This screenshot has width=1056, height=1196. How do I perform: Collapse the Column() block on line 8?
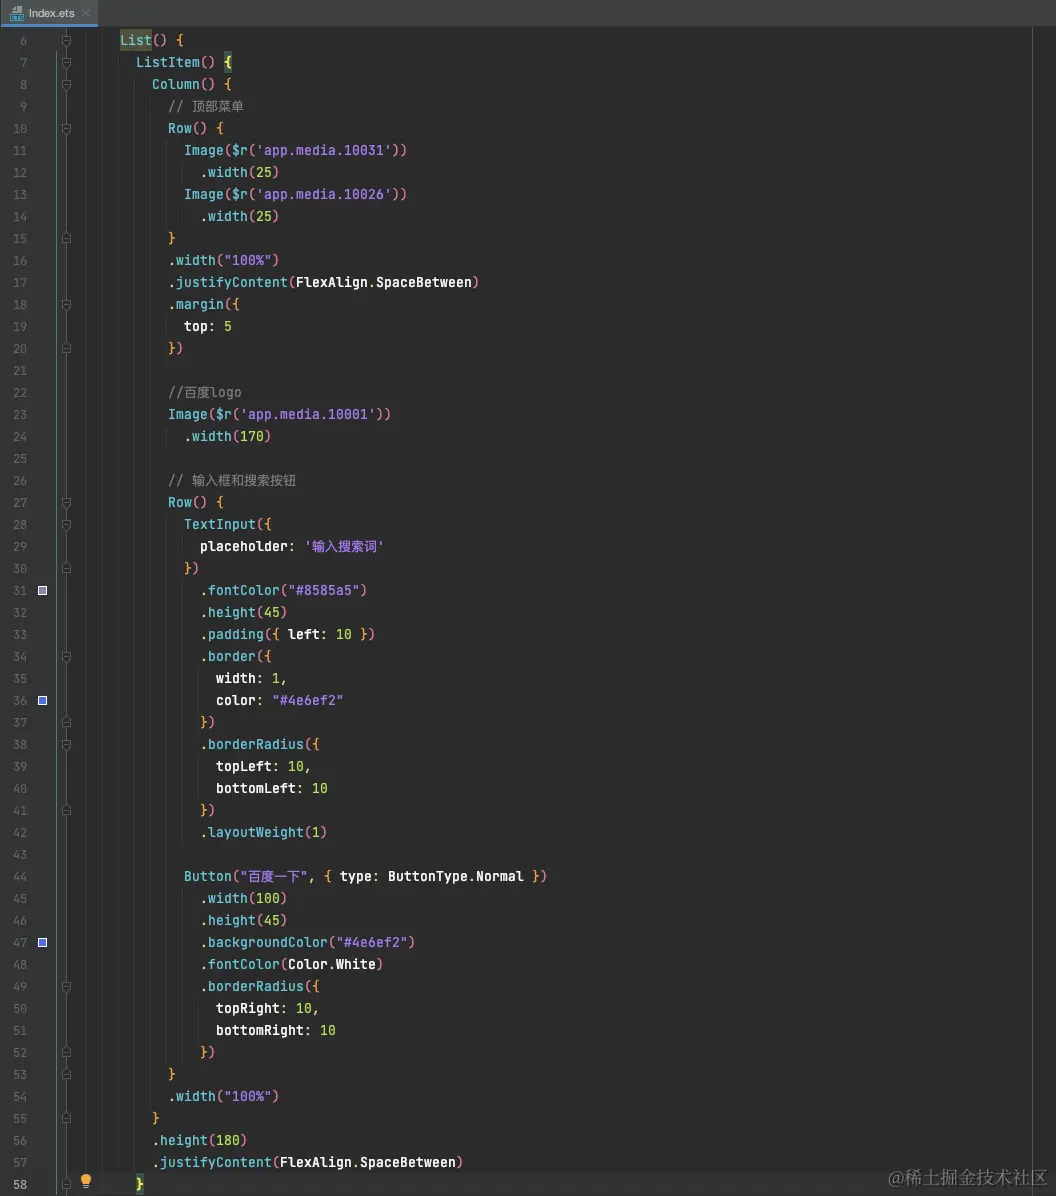[x=66, y=85]
